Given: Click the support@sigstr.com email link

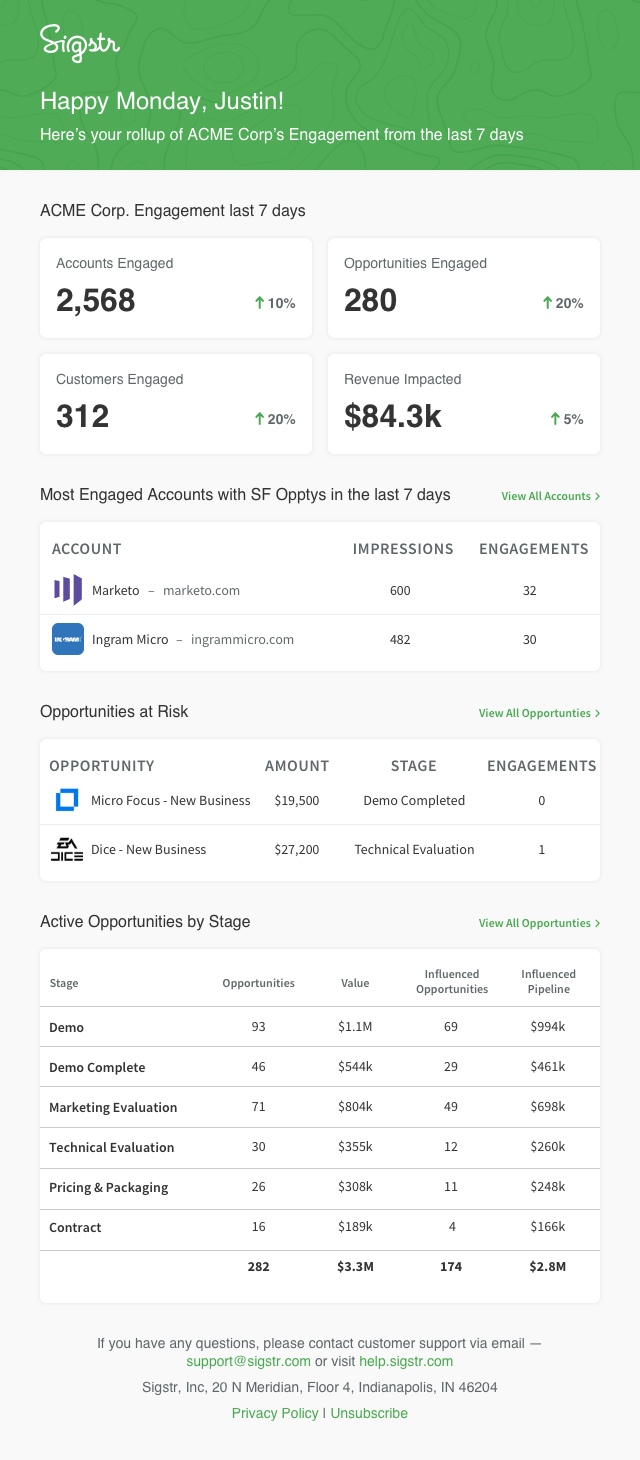Looking at the screenshot, I should point(248,1361).
